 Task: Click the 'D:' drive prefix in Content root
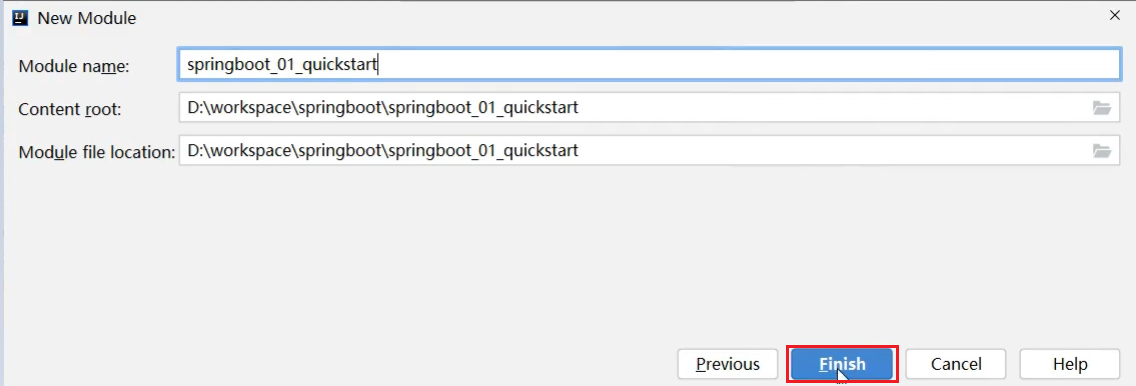coord(196,108)
